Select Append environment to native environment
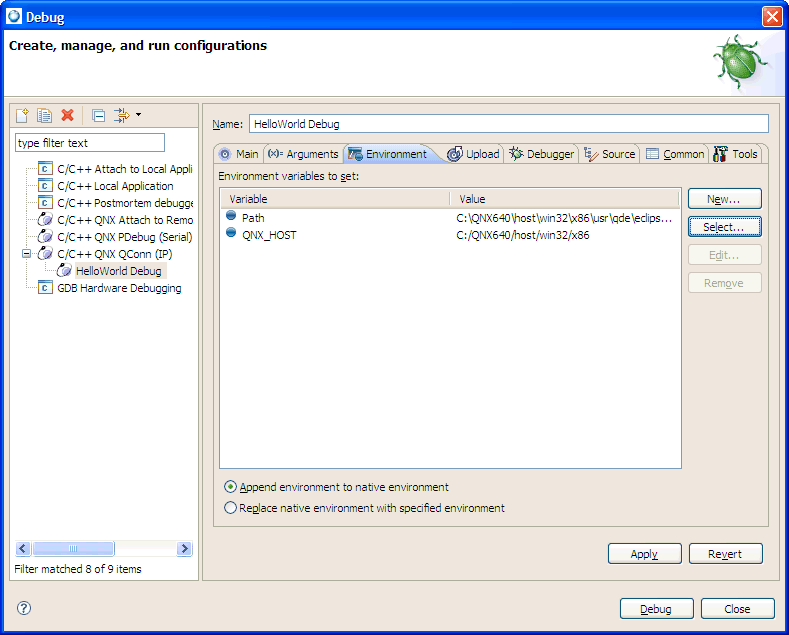 [231, 487]
